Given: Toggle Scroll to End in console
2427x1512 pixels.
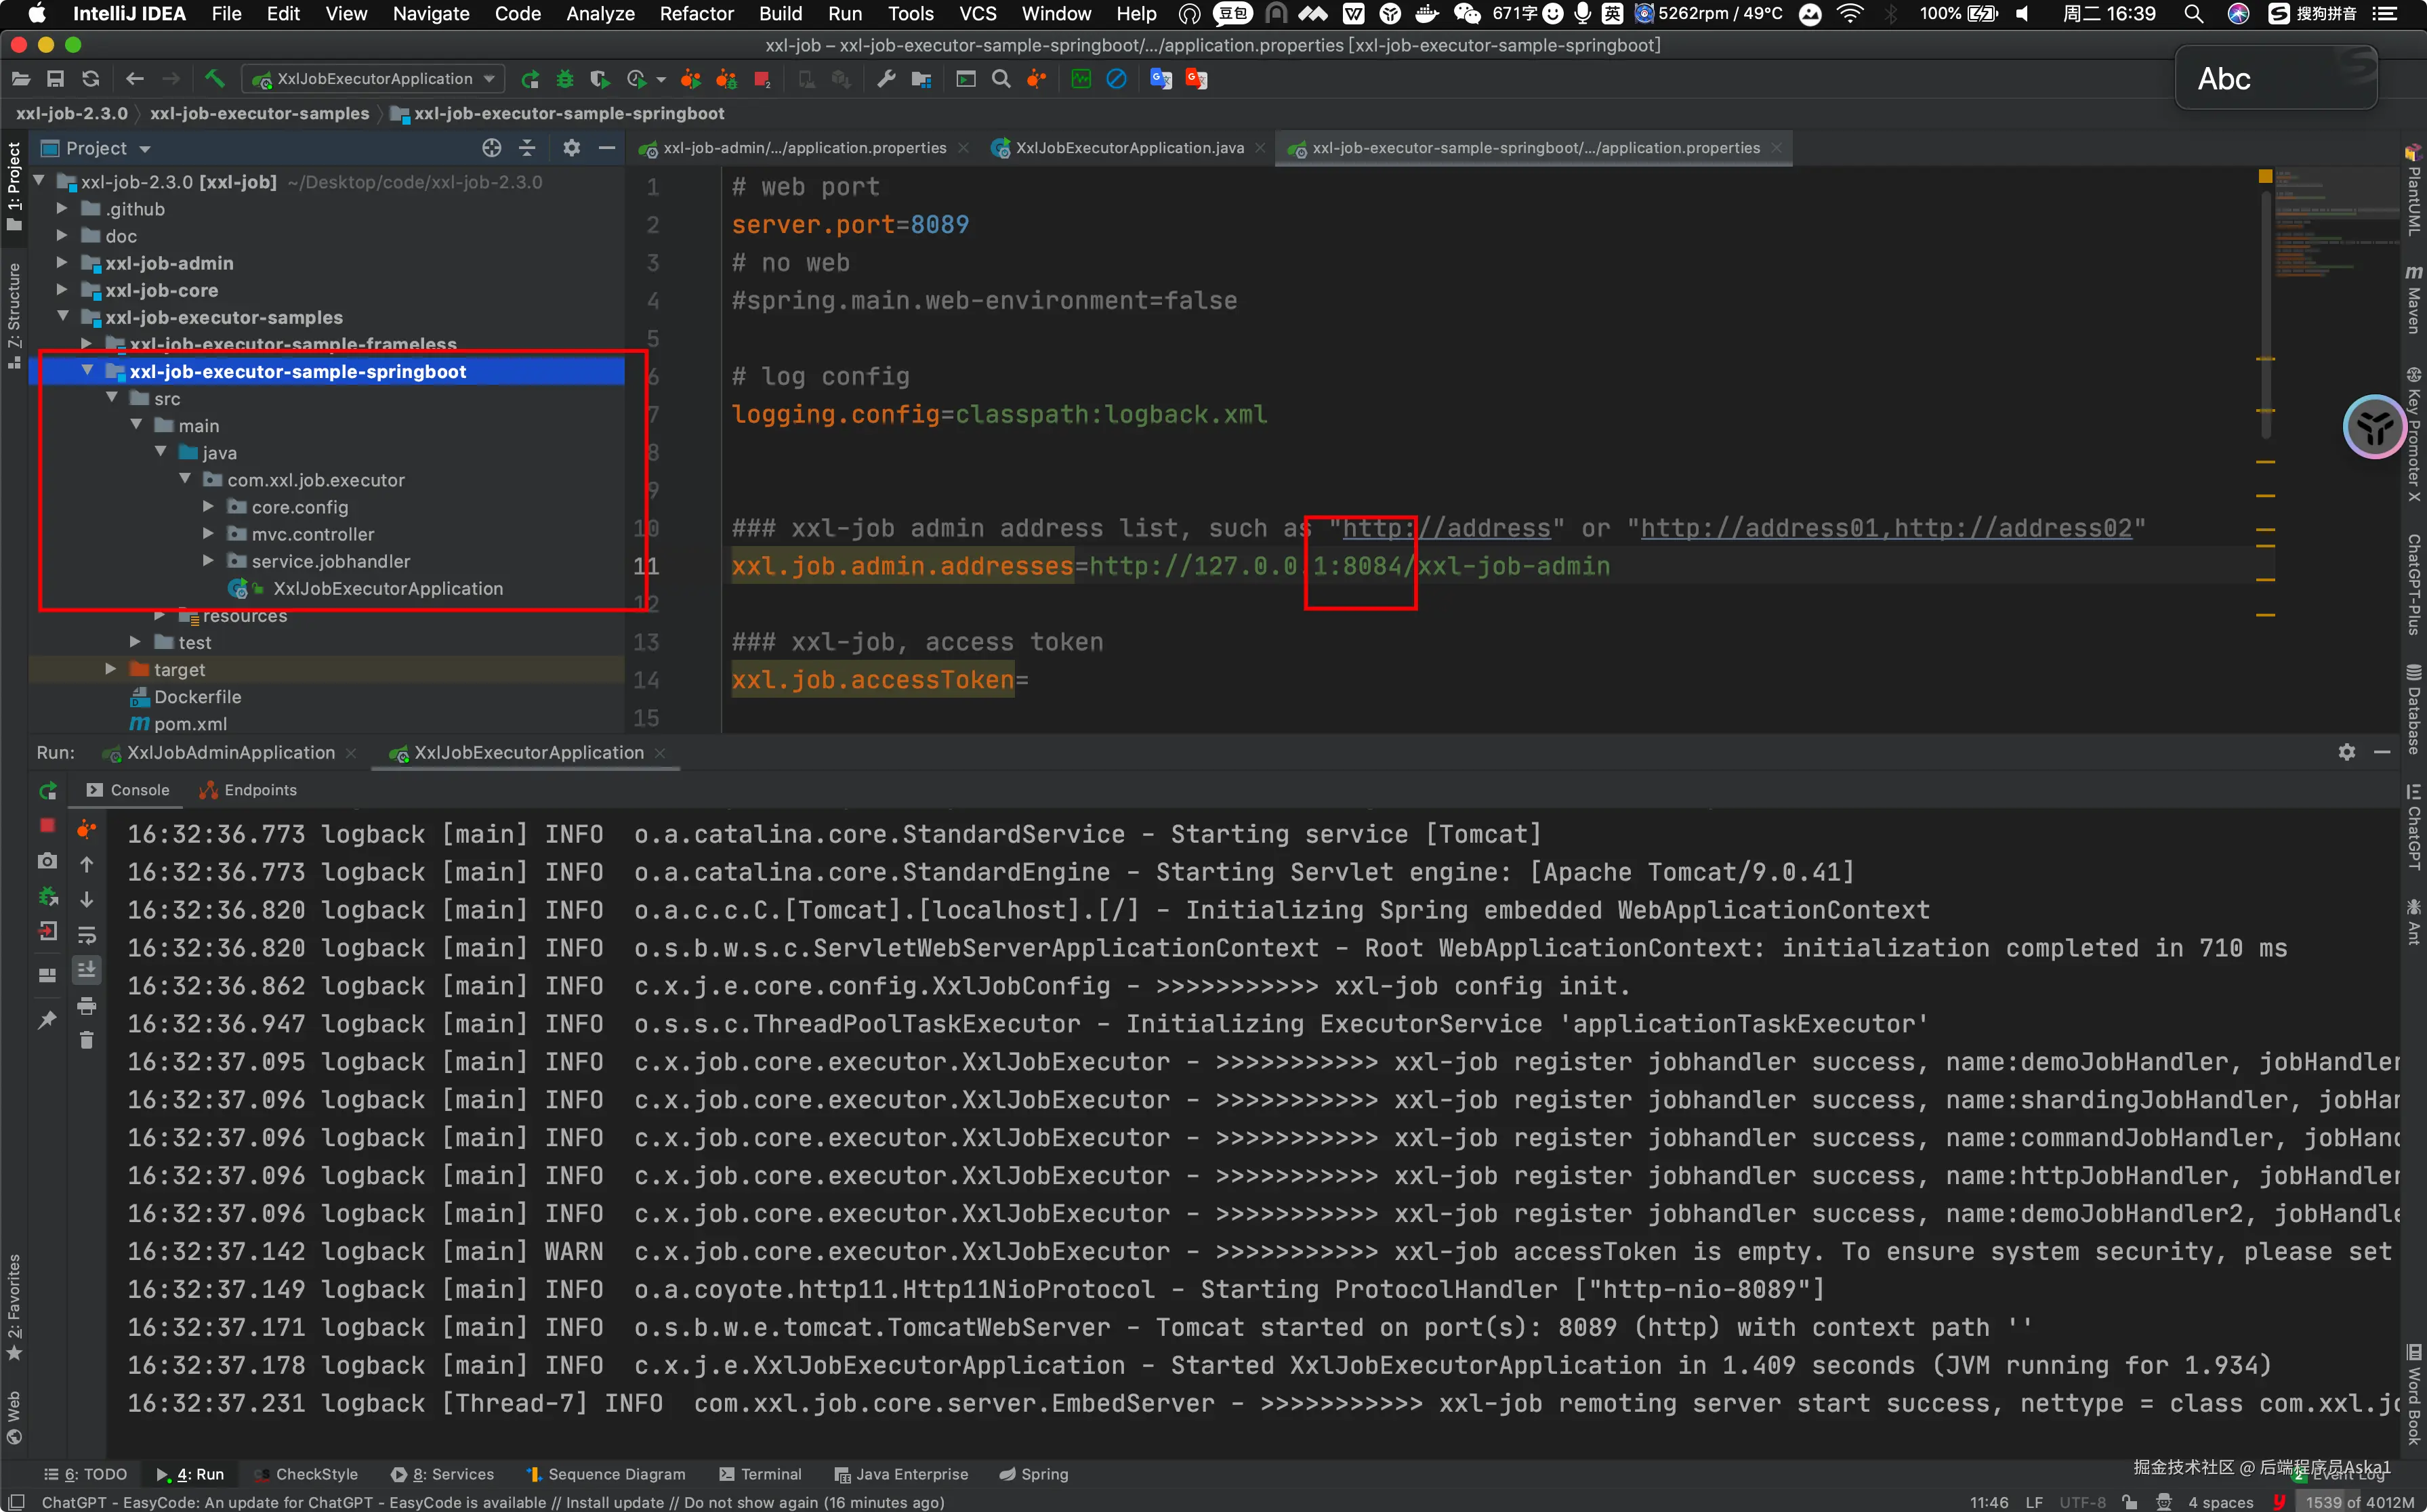Looking at the screenshot, I should click(87, 969).
